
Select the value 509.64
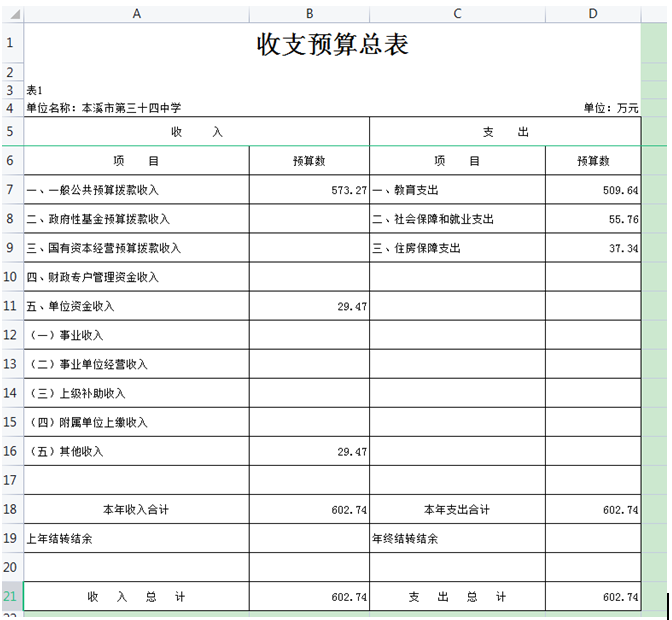click(x=593, y=189)
